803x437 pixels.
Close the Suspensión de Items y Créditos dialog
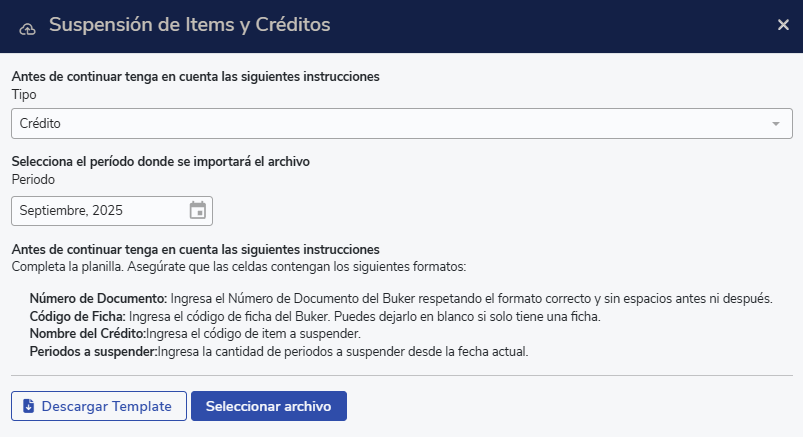(783, 25)
